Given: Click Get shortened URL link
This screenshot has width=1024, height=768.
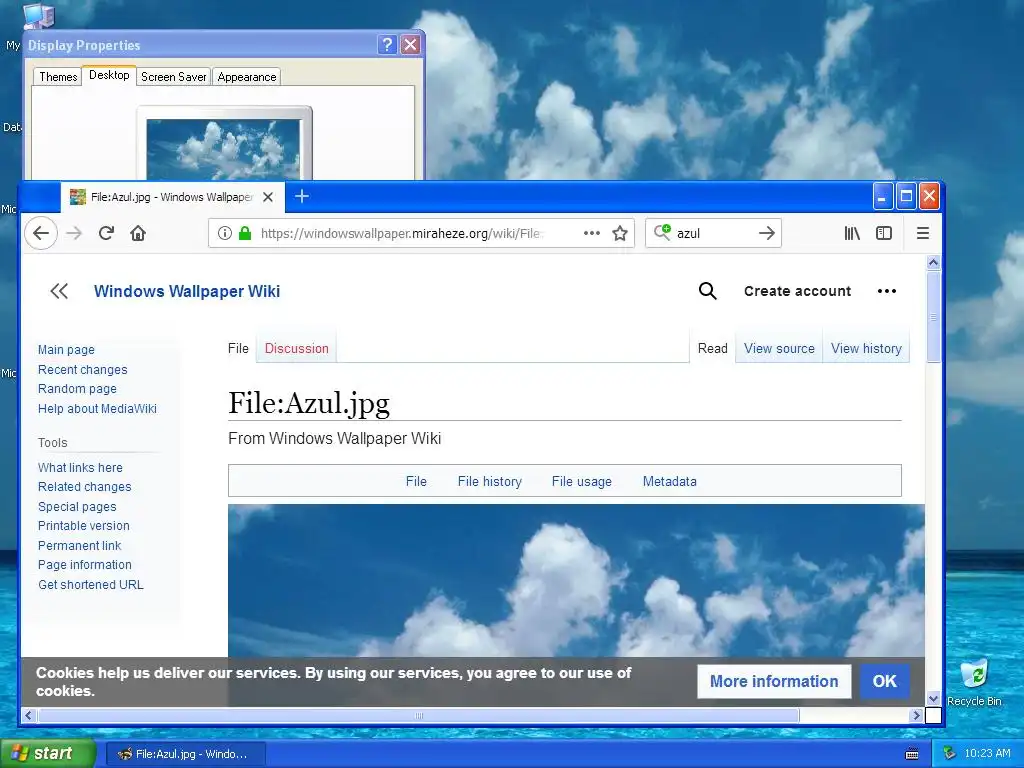Looking at the screenshot, I should click(x=91, y=584).
